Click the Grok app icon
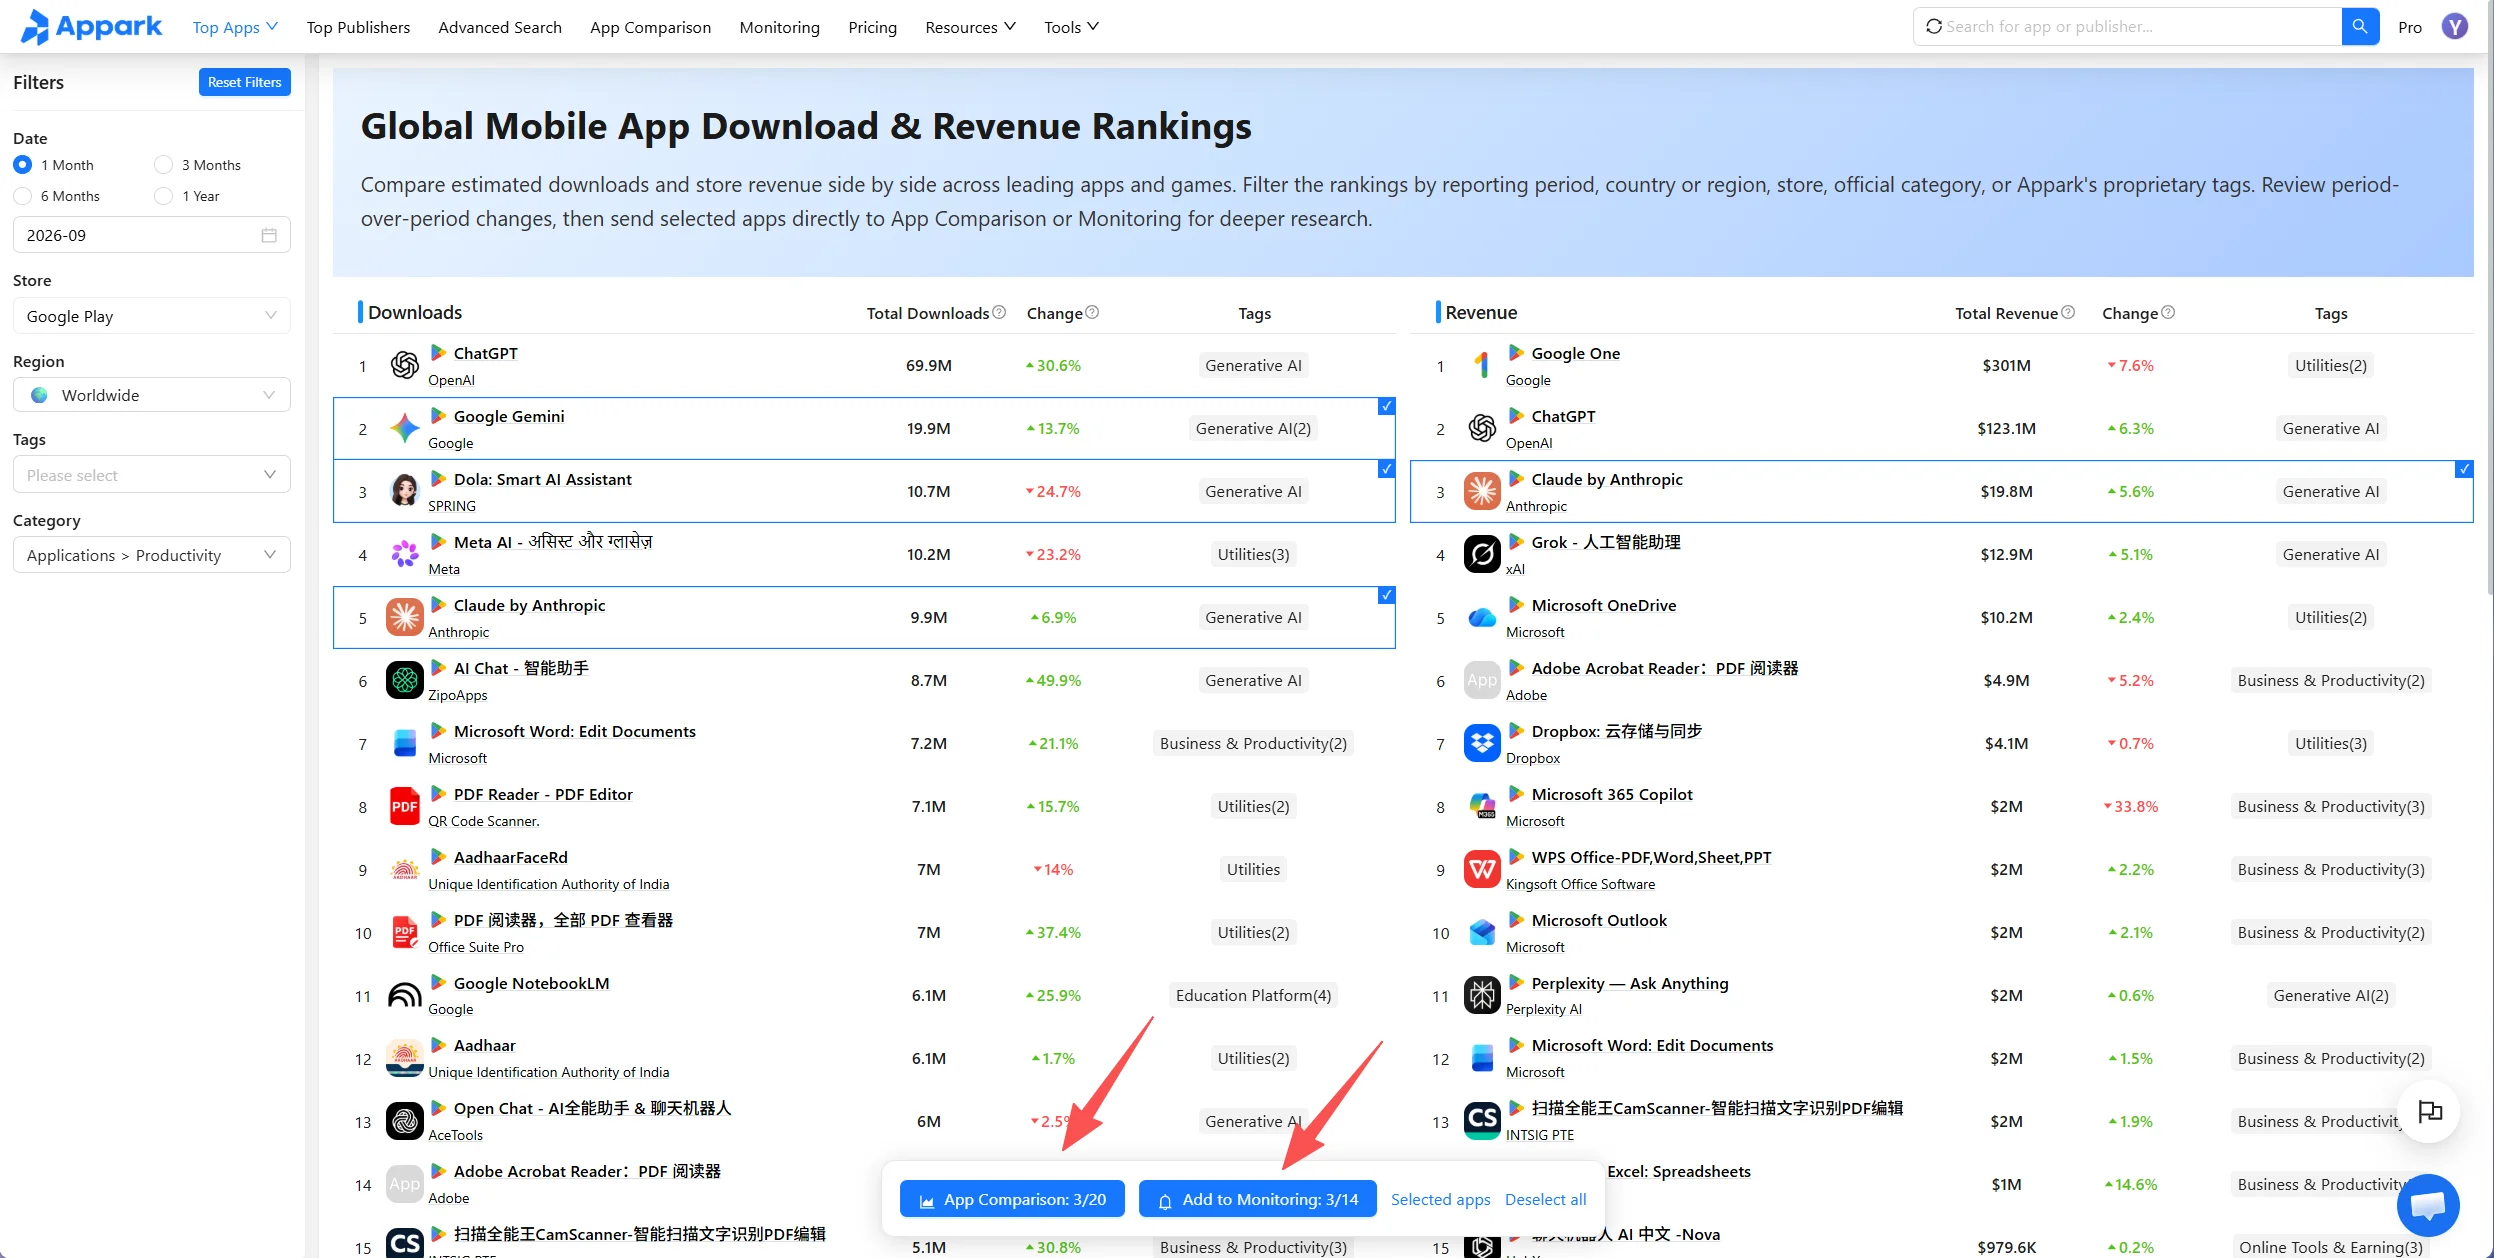 tap(1482, 554)
